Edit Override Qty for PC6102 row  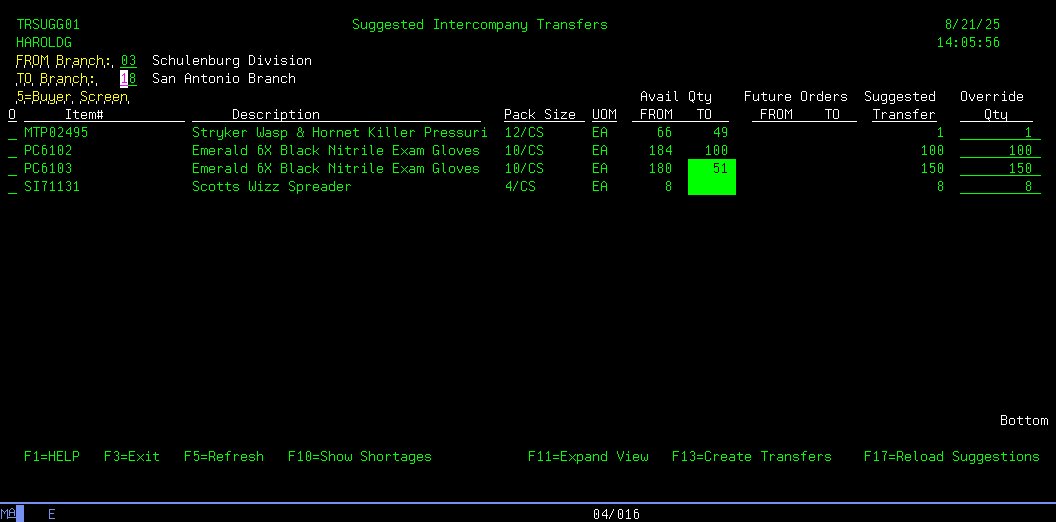click(x=996, y=151)
